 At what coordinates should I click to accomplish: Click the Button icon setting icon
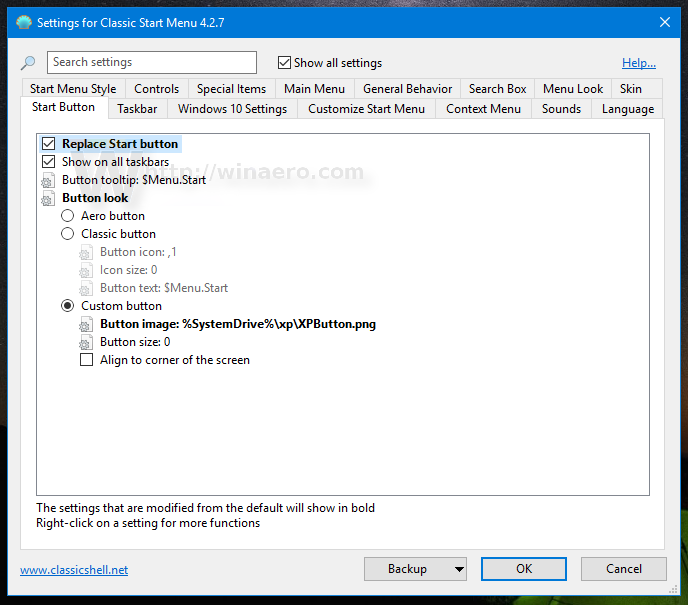tap(86, 252)
